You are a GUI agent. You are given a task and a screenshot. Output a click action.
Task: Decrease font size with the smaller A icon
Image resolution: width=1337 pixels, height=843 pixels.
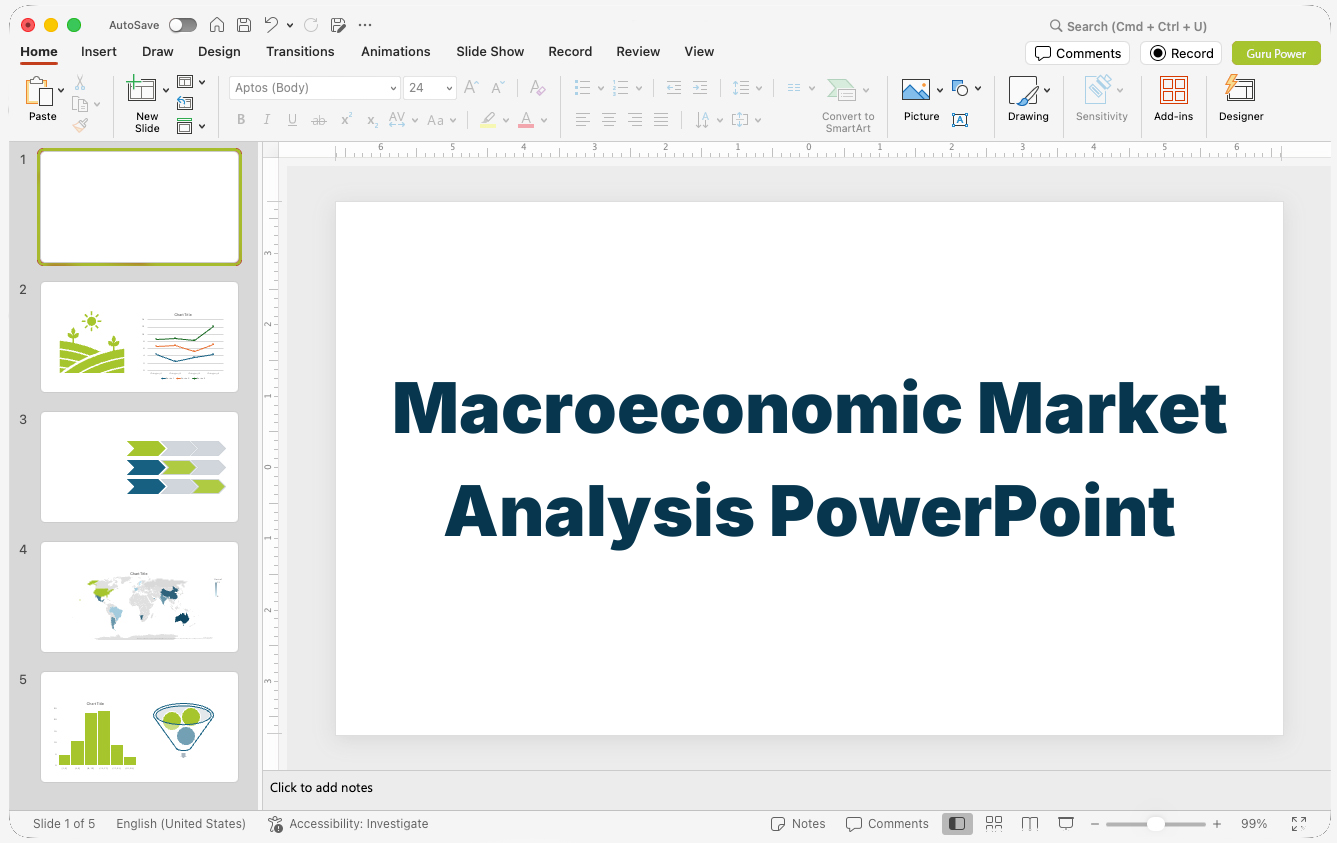point(498,88)
